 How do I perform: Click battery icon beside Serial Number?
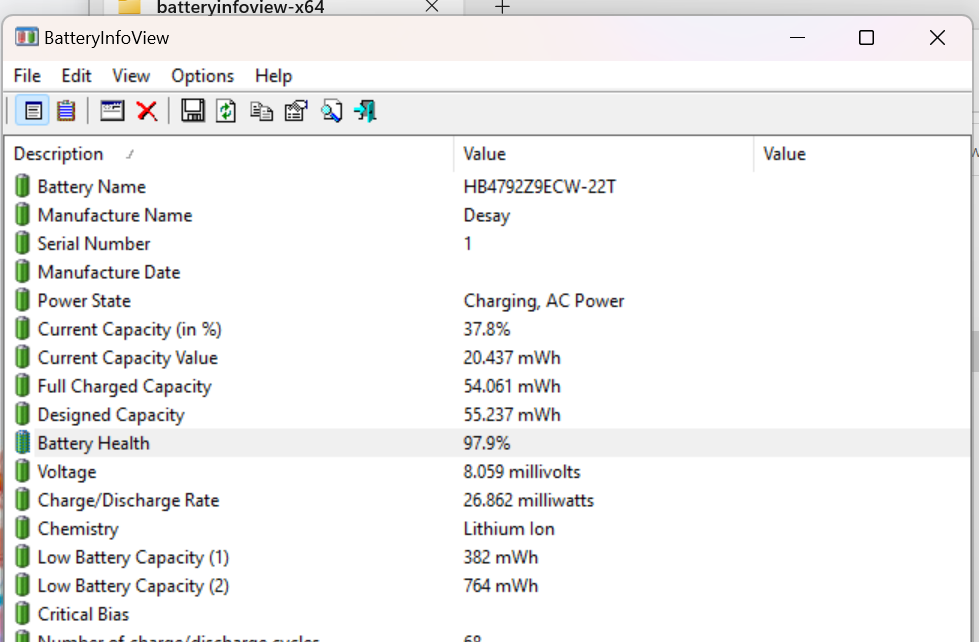22,244
